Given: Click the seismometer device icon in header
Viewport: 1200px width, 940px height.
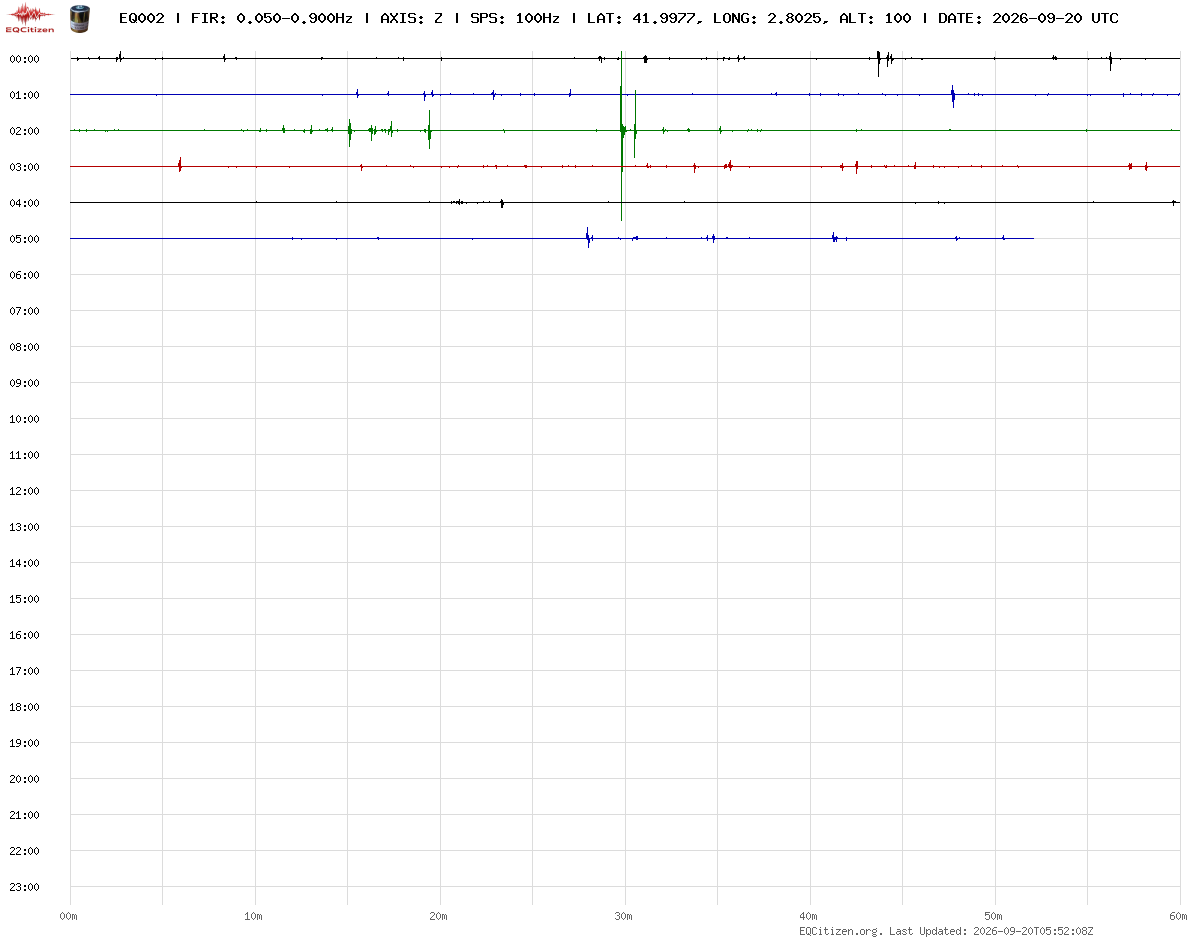Looking at the screenshot, I should [79, 17].
